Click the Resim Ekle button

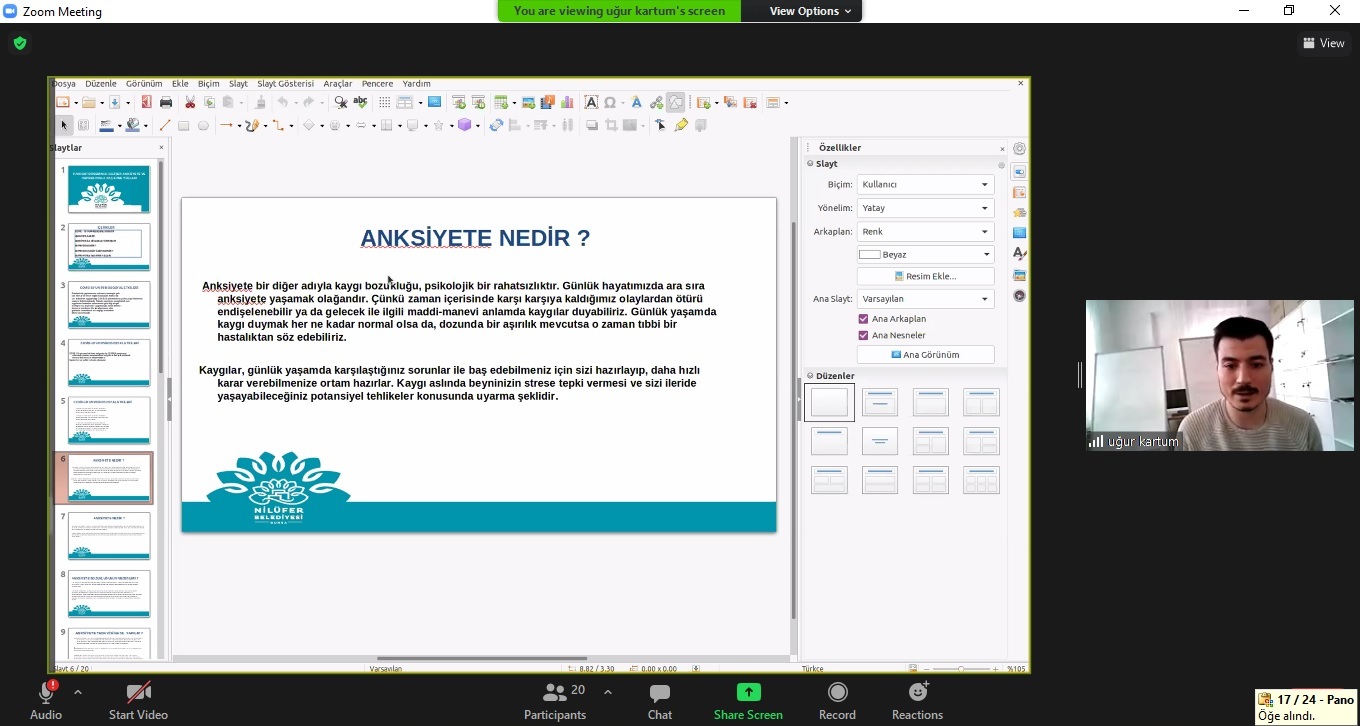click(925, 276)
